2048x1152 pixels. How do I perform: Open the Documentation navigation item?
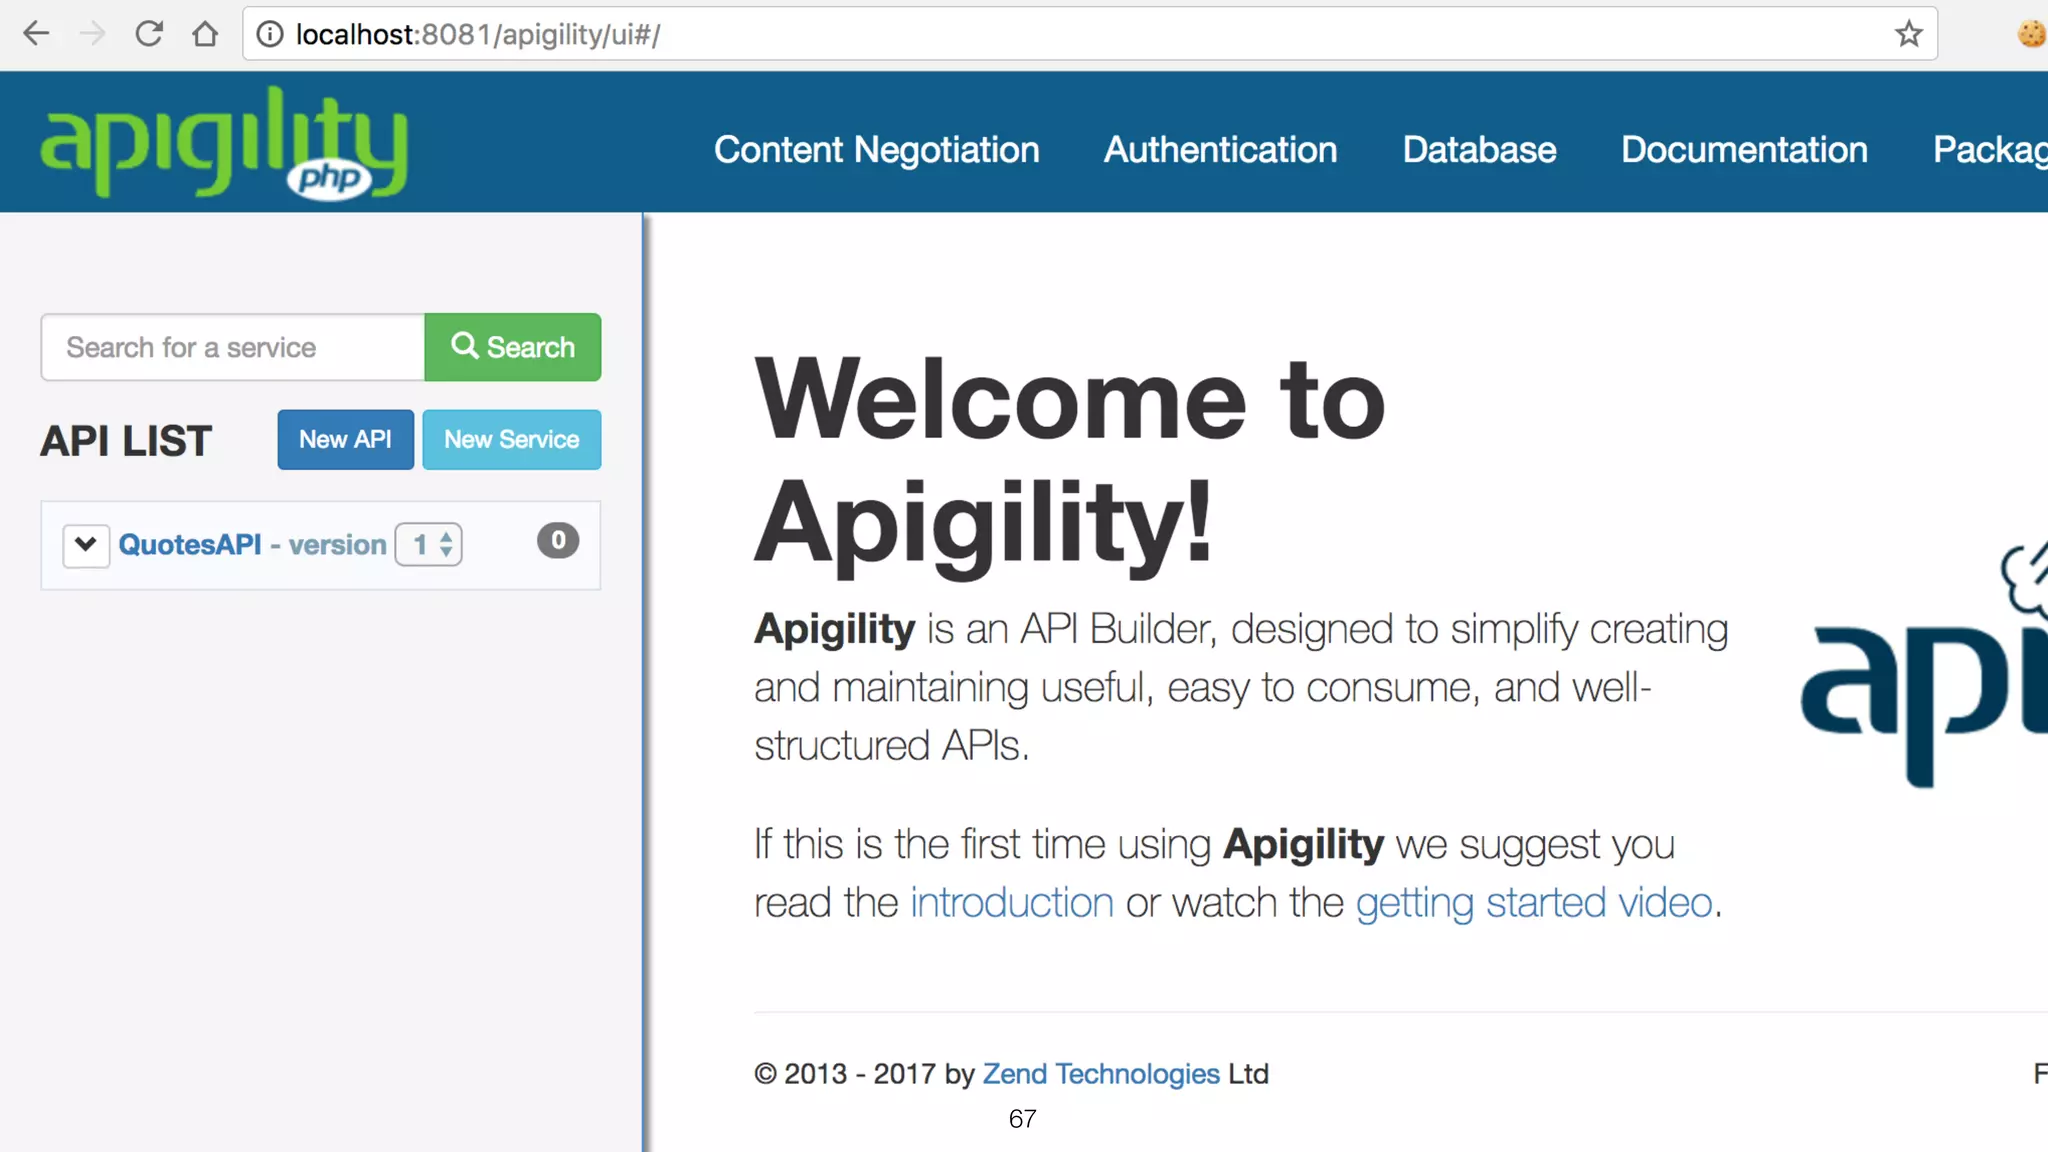(x=1744, y=150)
